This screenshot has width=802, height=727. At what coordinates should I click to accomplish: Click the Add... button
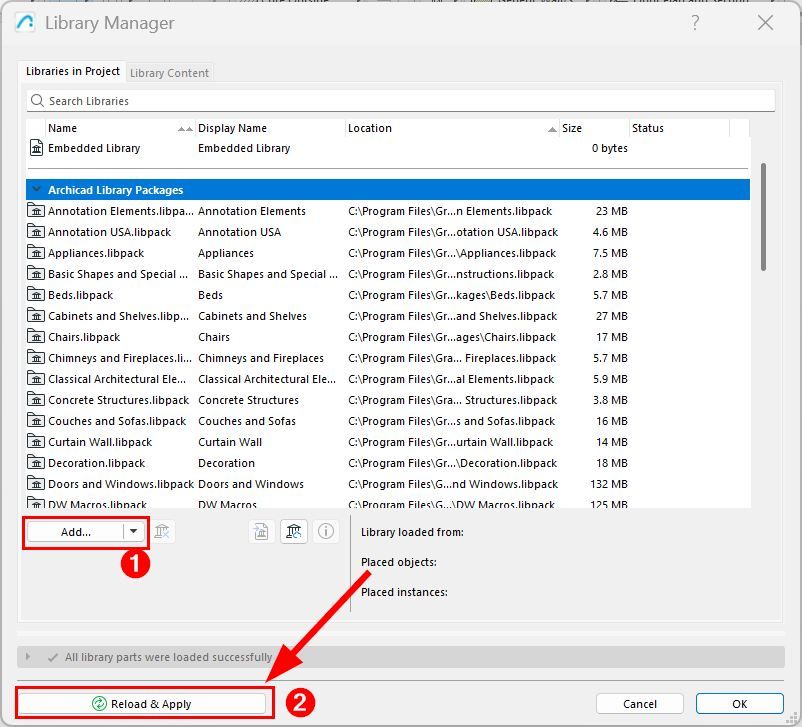tap(75, 532)
